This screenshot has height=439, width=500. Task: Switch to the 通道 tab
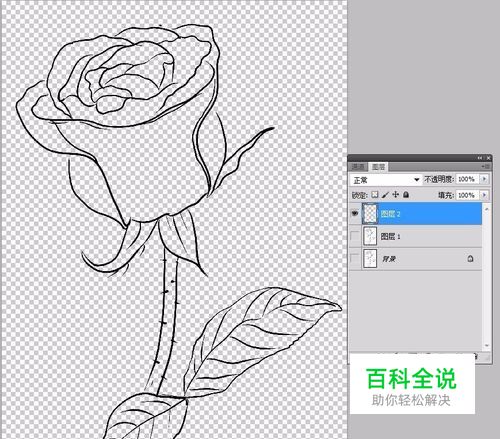(x=359, y=167)
